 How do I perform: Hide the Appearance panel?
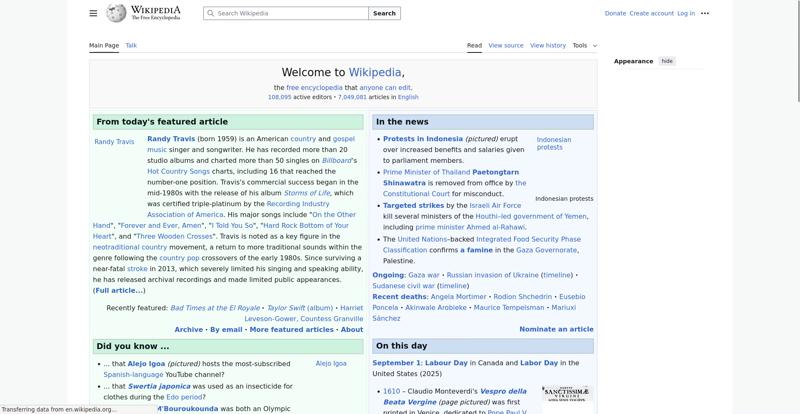click(x=667, y=61)
